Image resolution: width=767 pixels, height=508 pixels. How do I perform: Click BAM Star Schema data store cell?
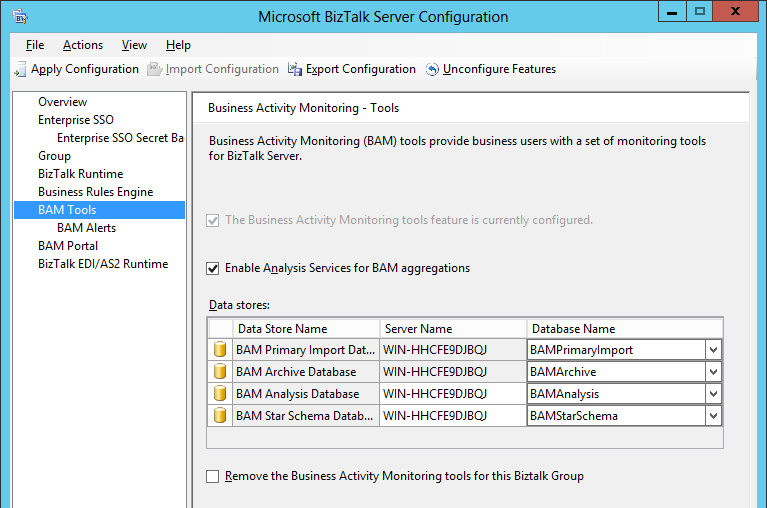click(x=306, y=416)
